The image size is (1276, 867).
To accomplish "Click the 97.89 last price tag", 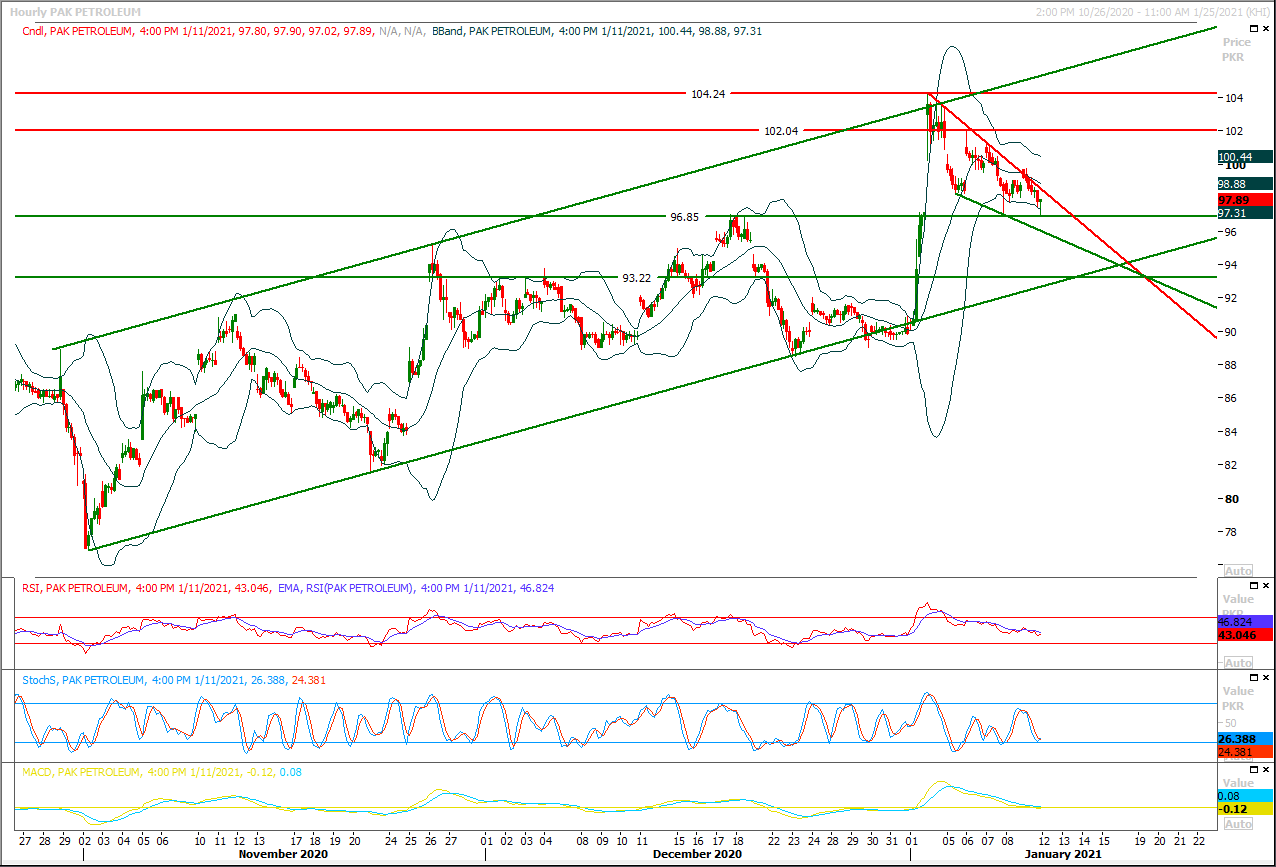I will pos(1244,200).
